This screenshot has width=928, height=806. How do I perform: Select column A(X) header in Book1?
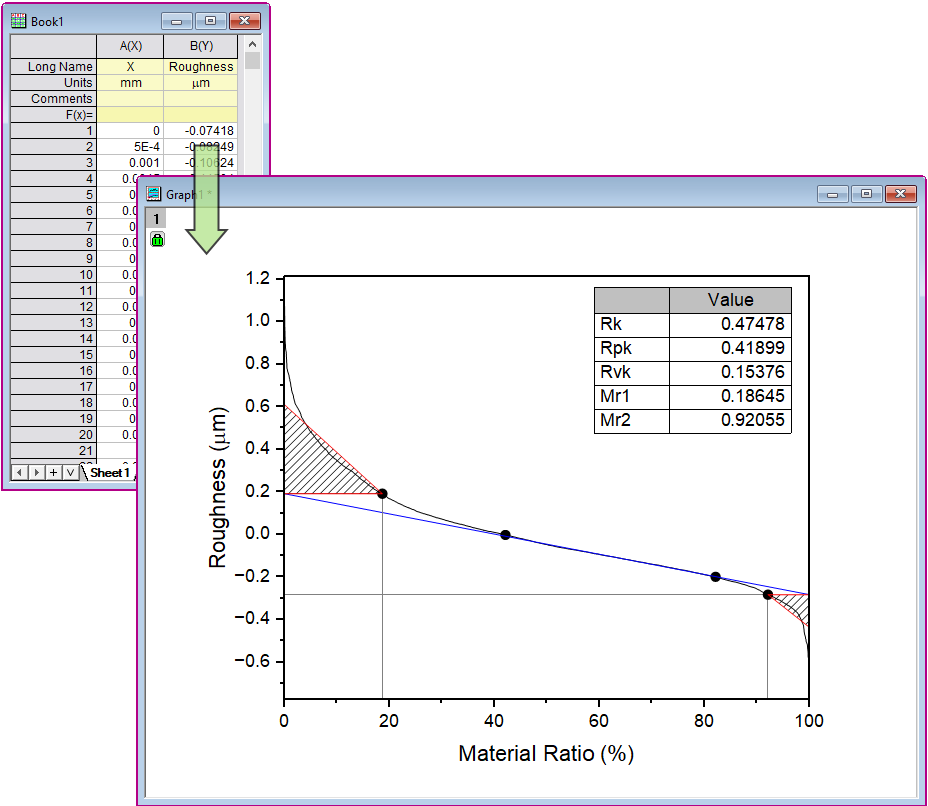130,46
